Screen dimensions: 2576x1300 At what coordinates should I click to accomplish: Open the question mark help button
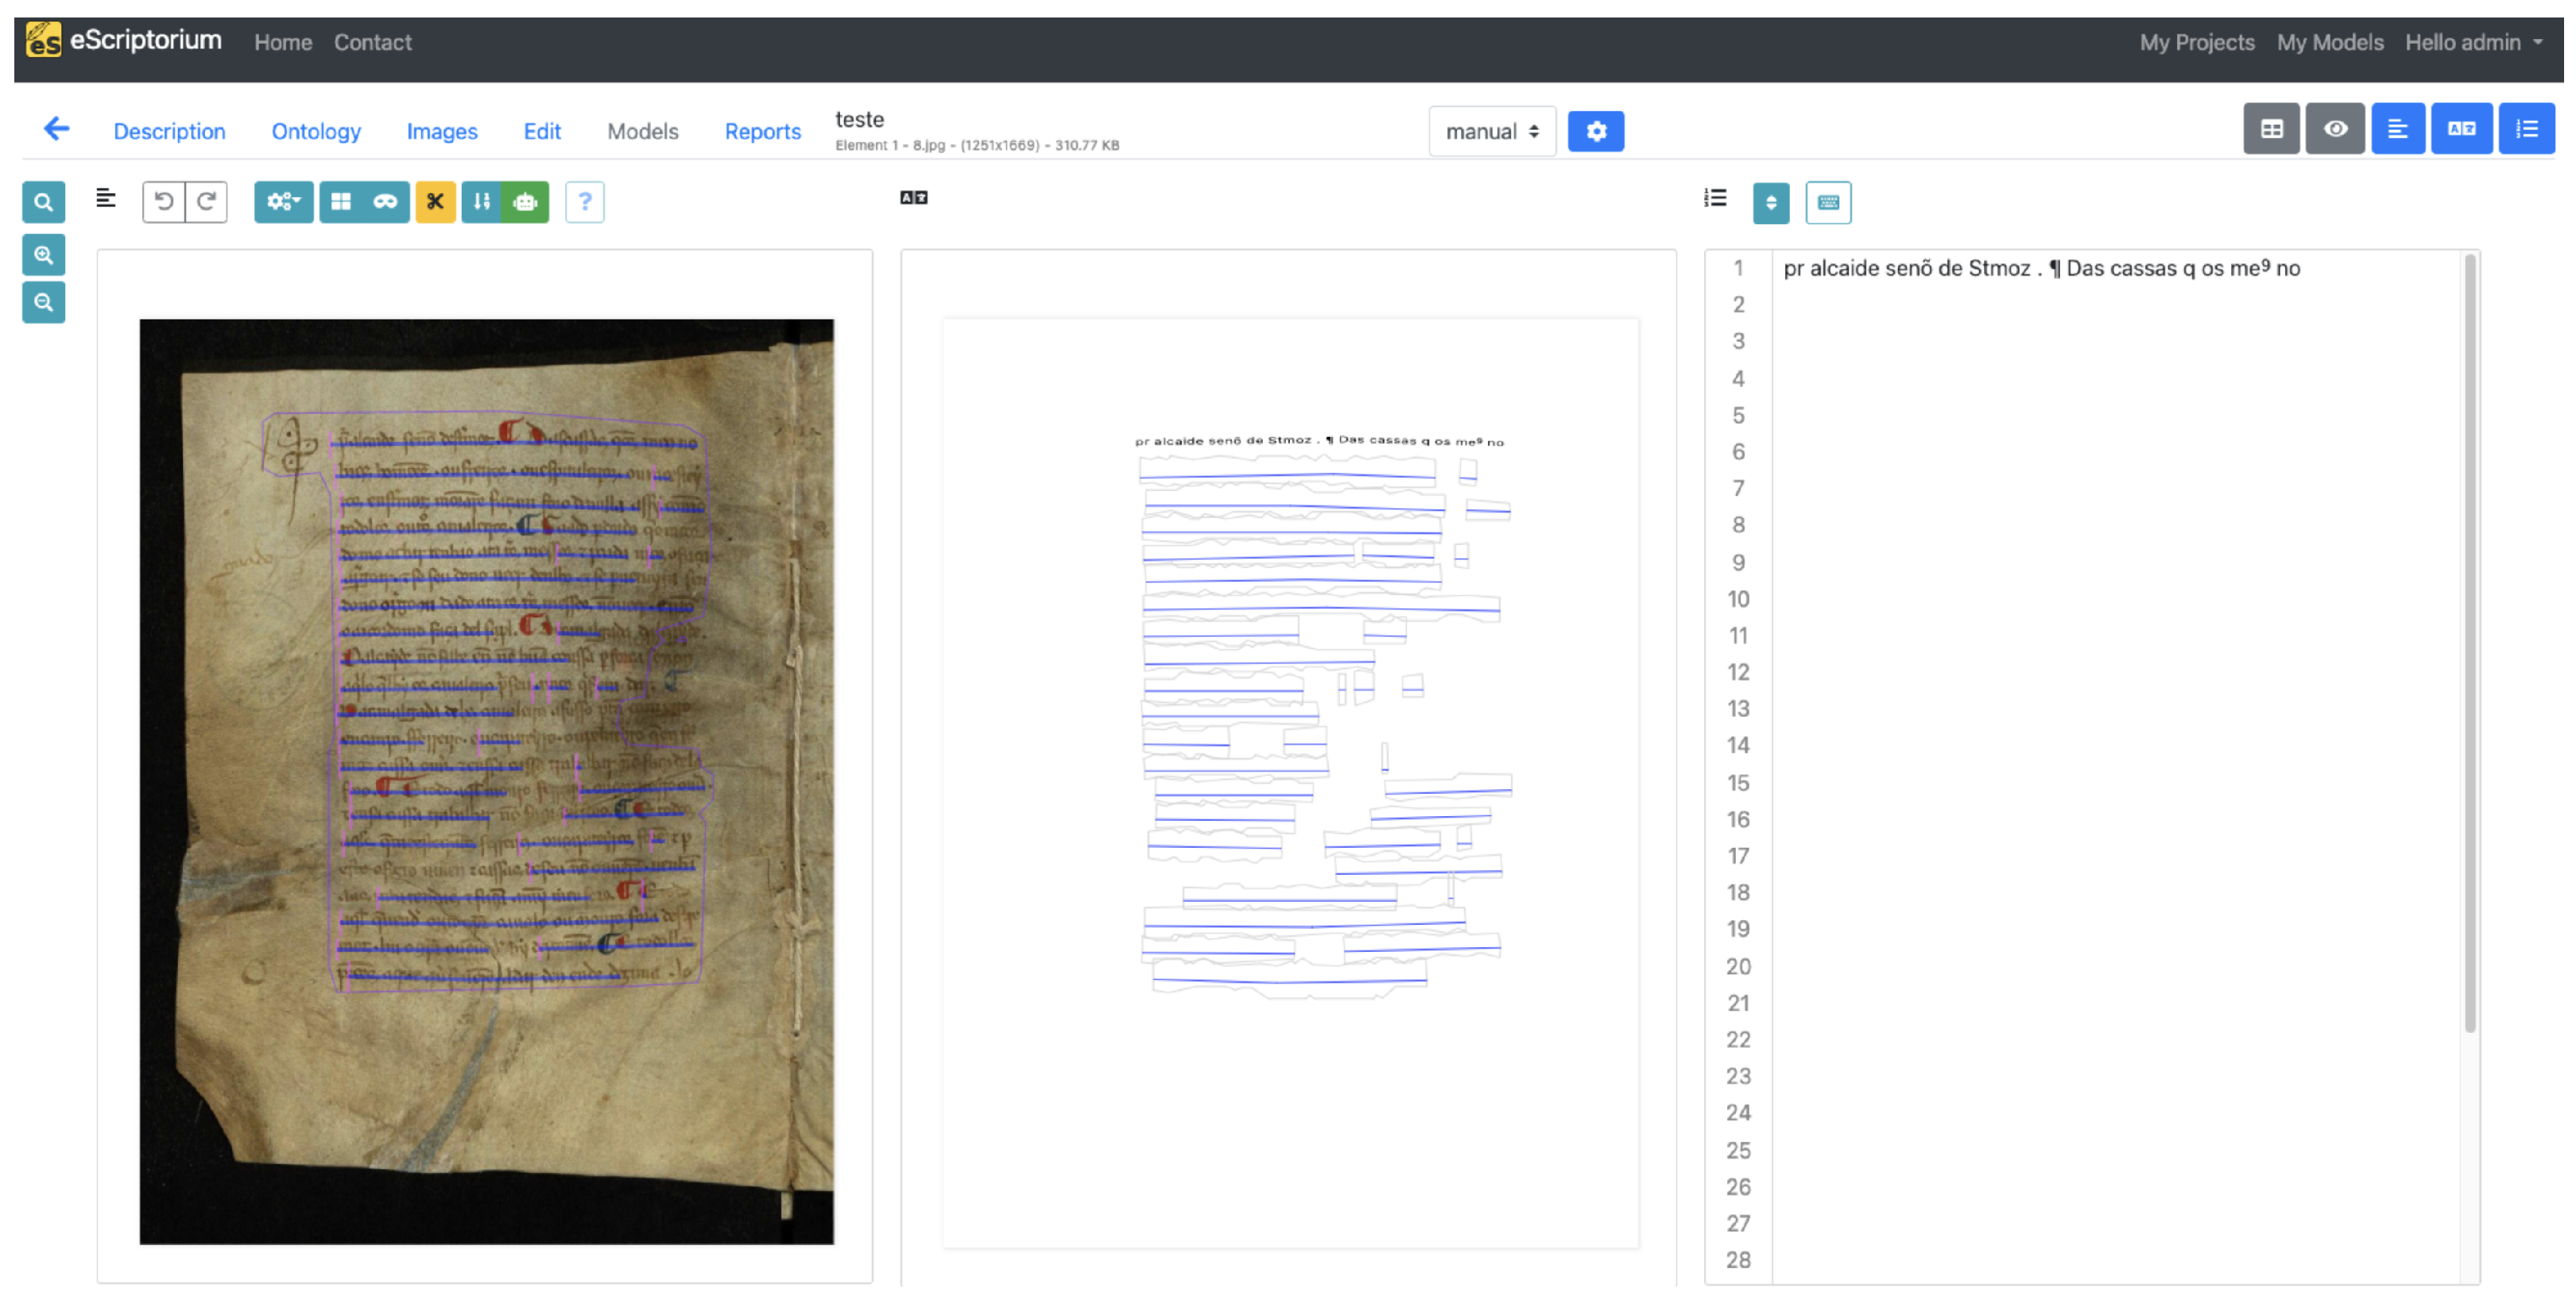click(x=585, y=202)
